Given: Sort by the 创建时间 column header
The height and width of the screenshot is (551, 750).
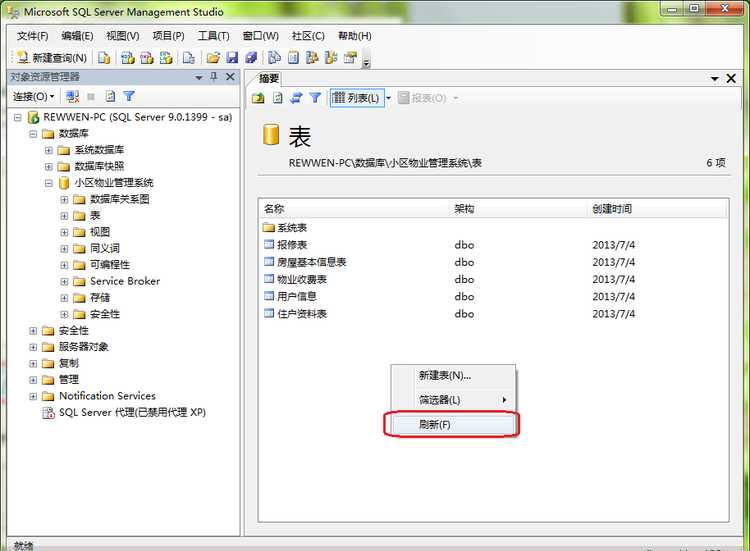Looking at the screenshot, I should 658,209.
